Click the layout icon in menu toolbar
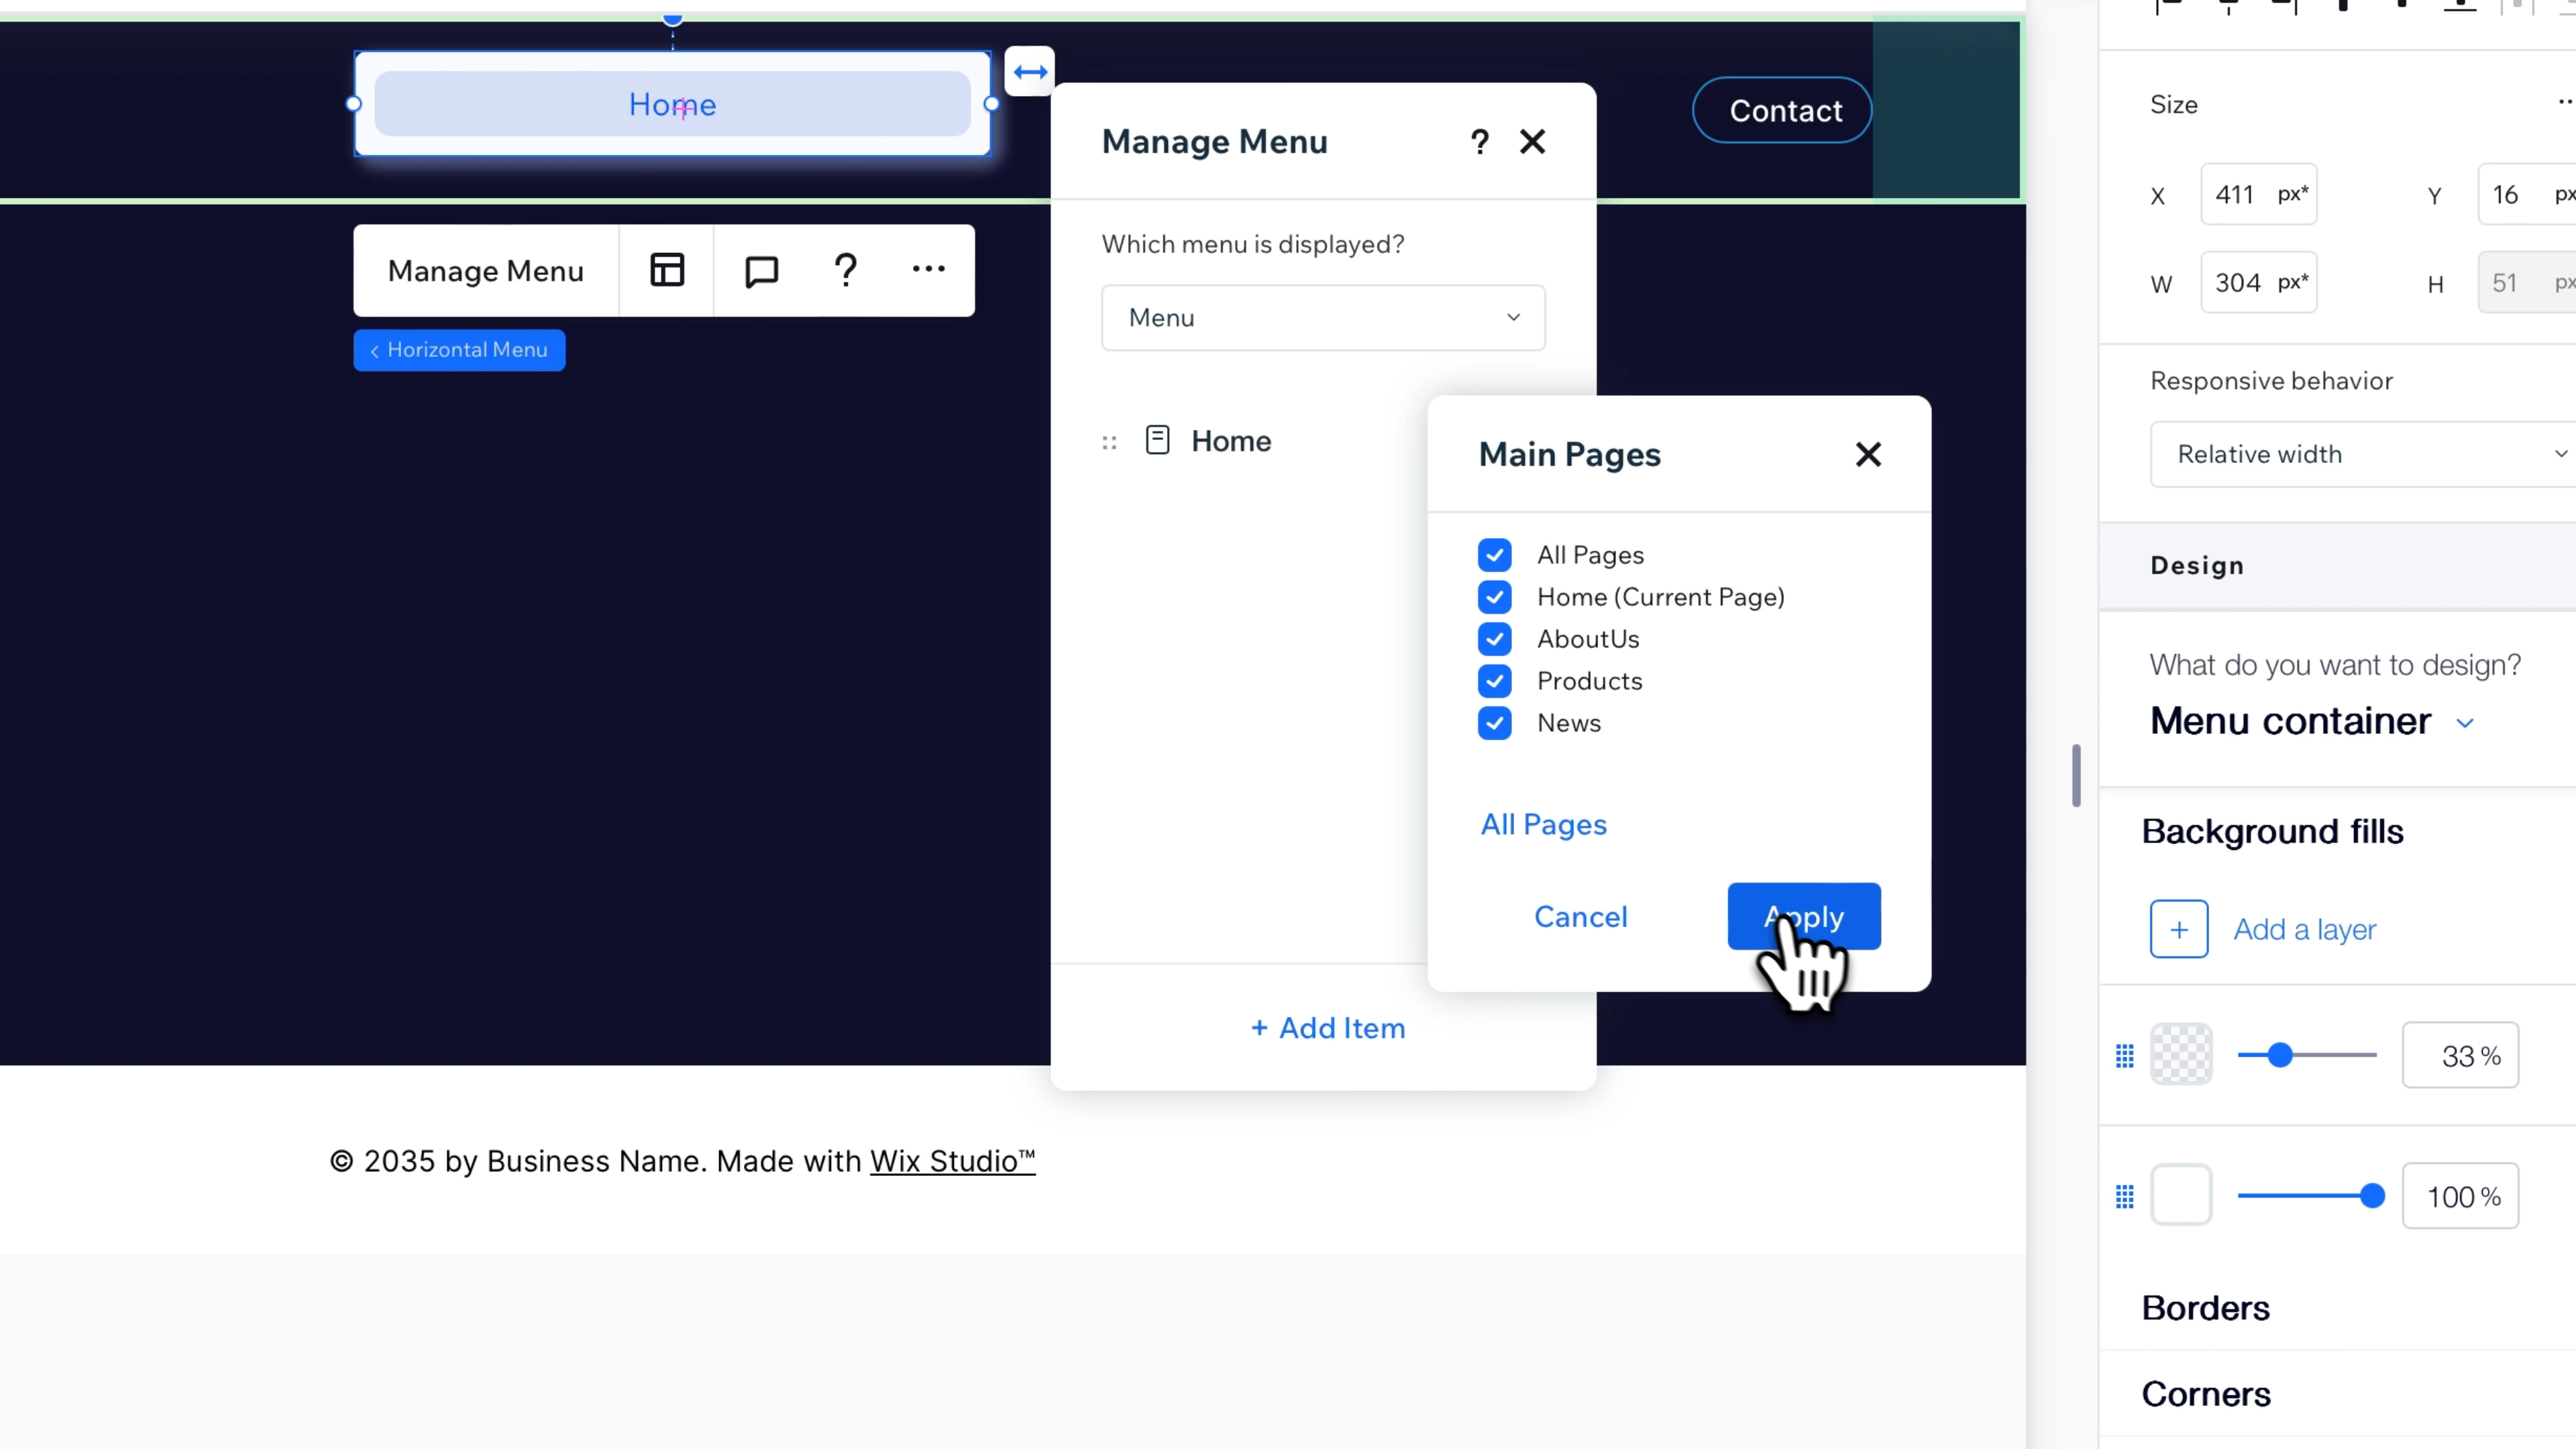This screenshot has height=1449, width=2576. pyautogui.click(x=667, y=270)
